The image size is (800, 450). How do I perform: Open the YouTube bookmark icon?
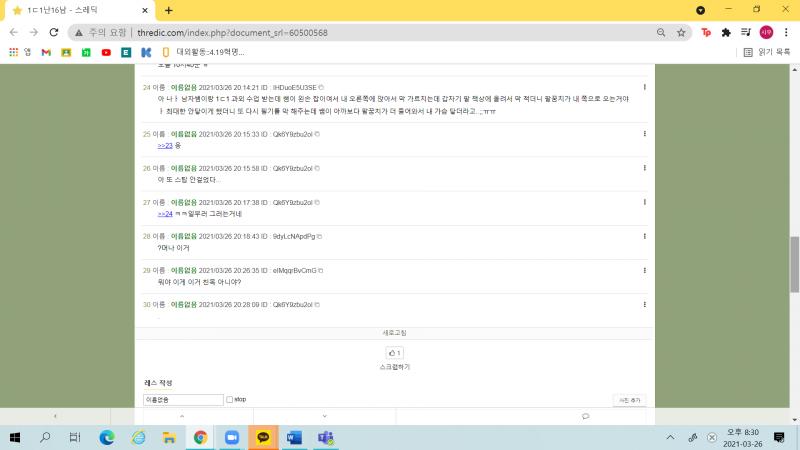(106, 52)
